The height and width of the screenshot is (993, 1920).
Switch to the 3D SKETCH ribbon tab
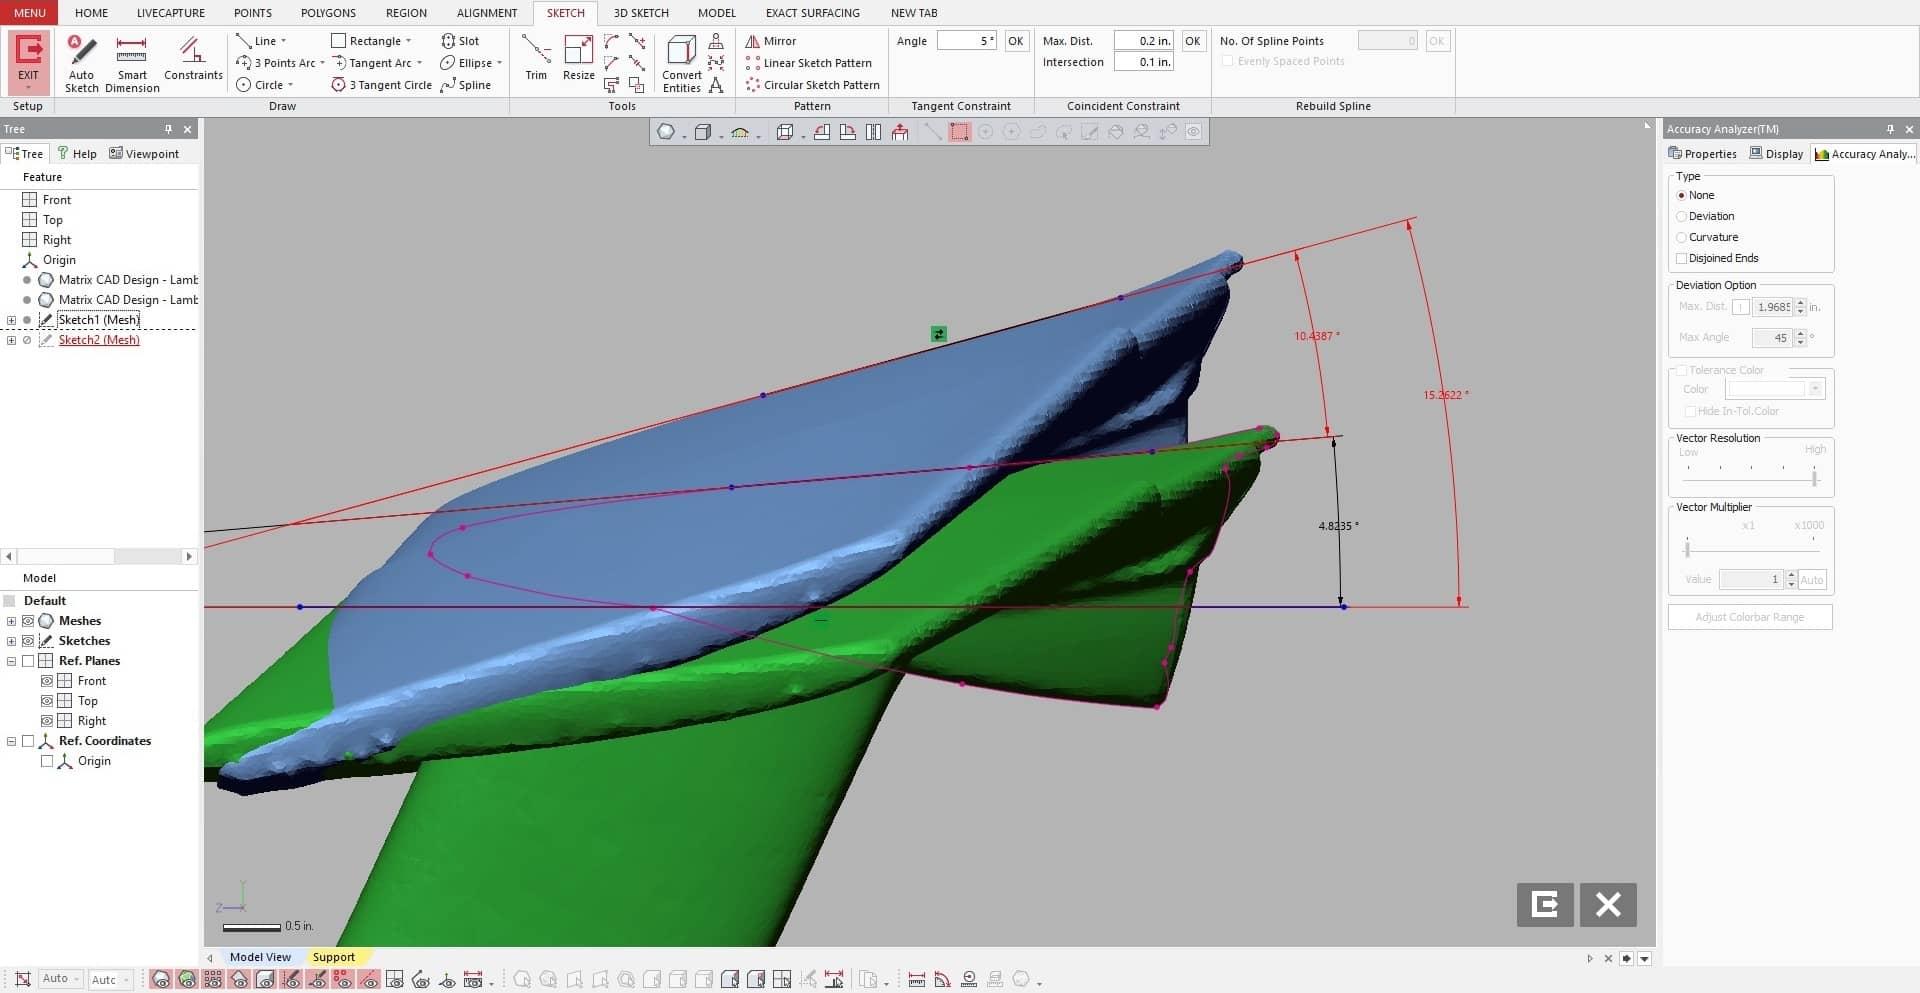(641, 13)
